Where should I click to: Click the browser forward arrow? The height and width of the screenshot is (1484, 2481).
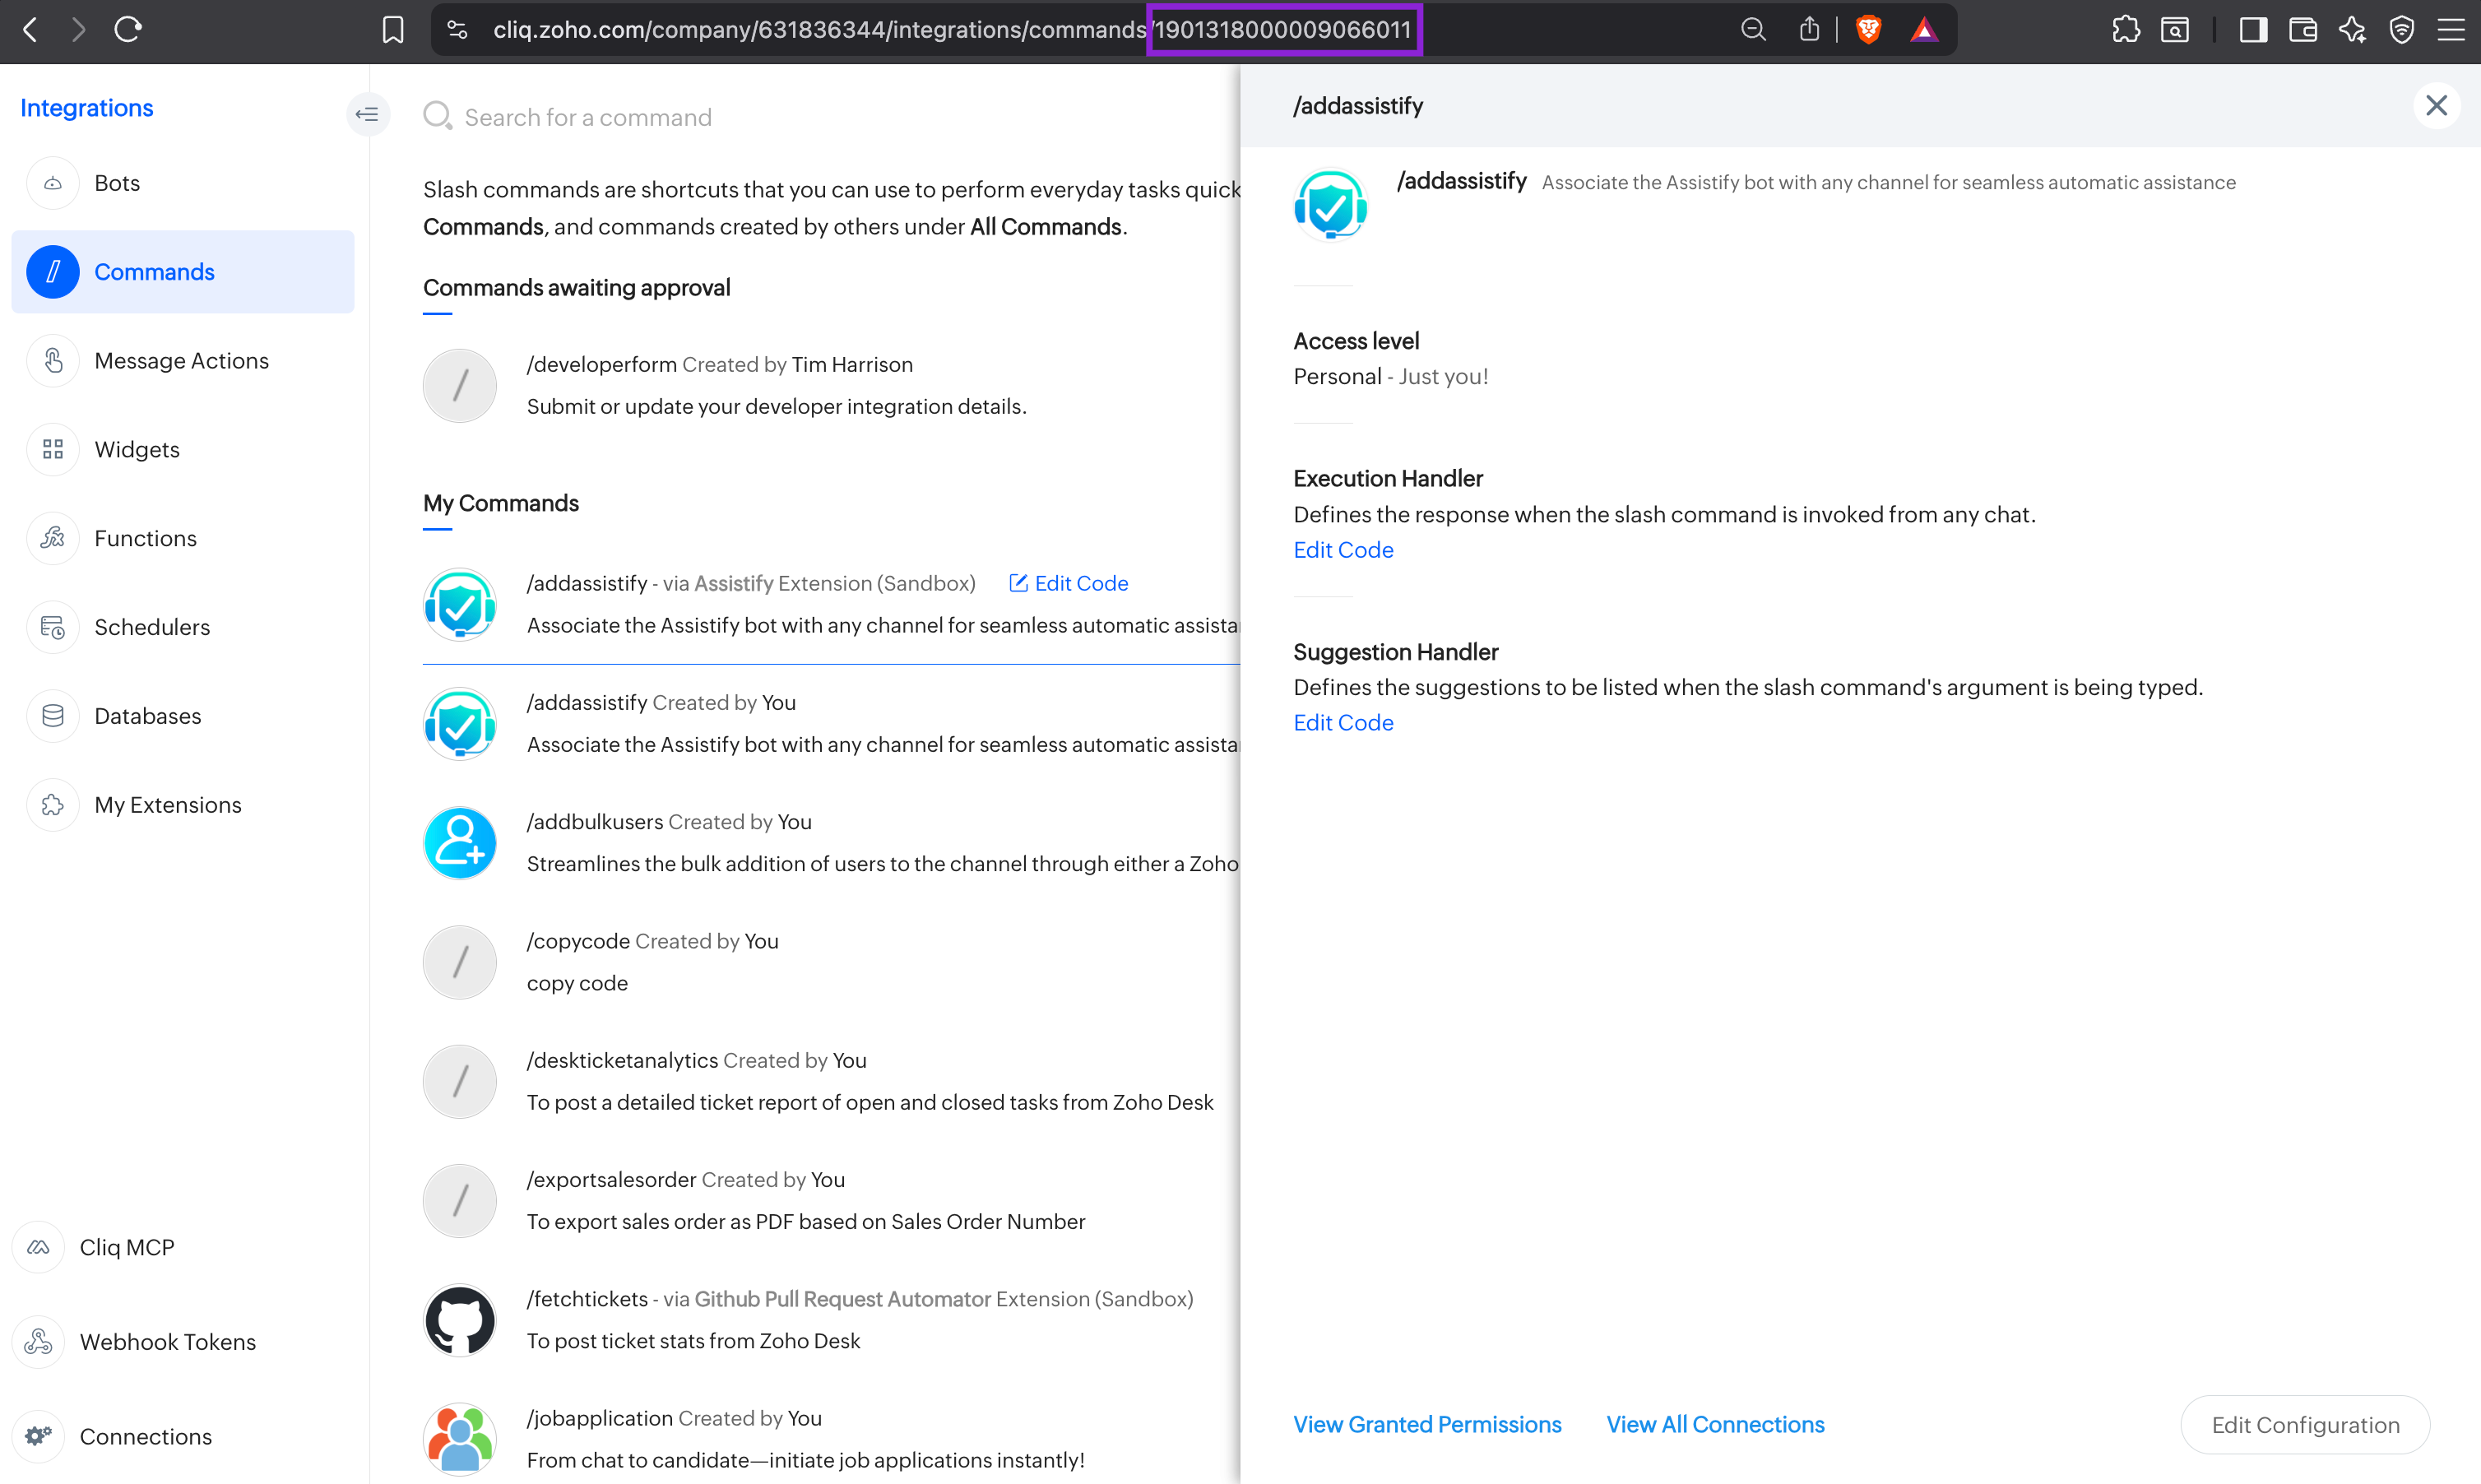[x=78, y=30]
